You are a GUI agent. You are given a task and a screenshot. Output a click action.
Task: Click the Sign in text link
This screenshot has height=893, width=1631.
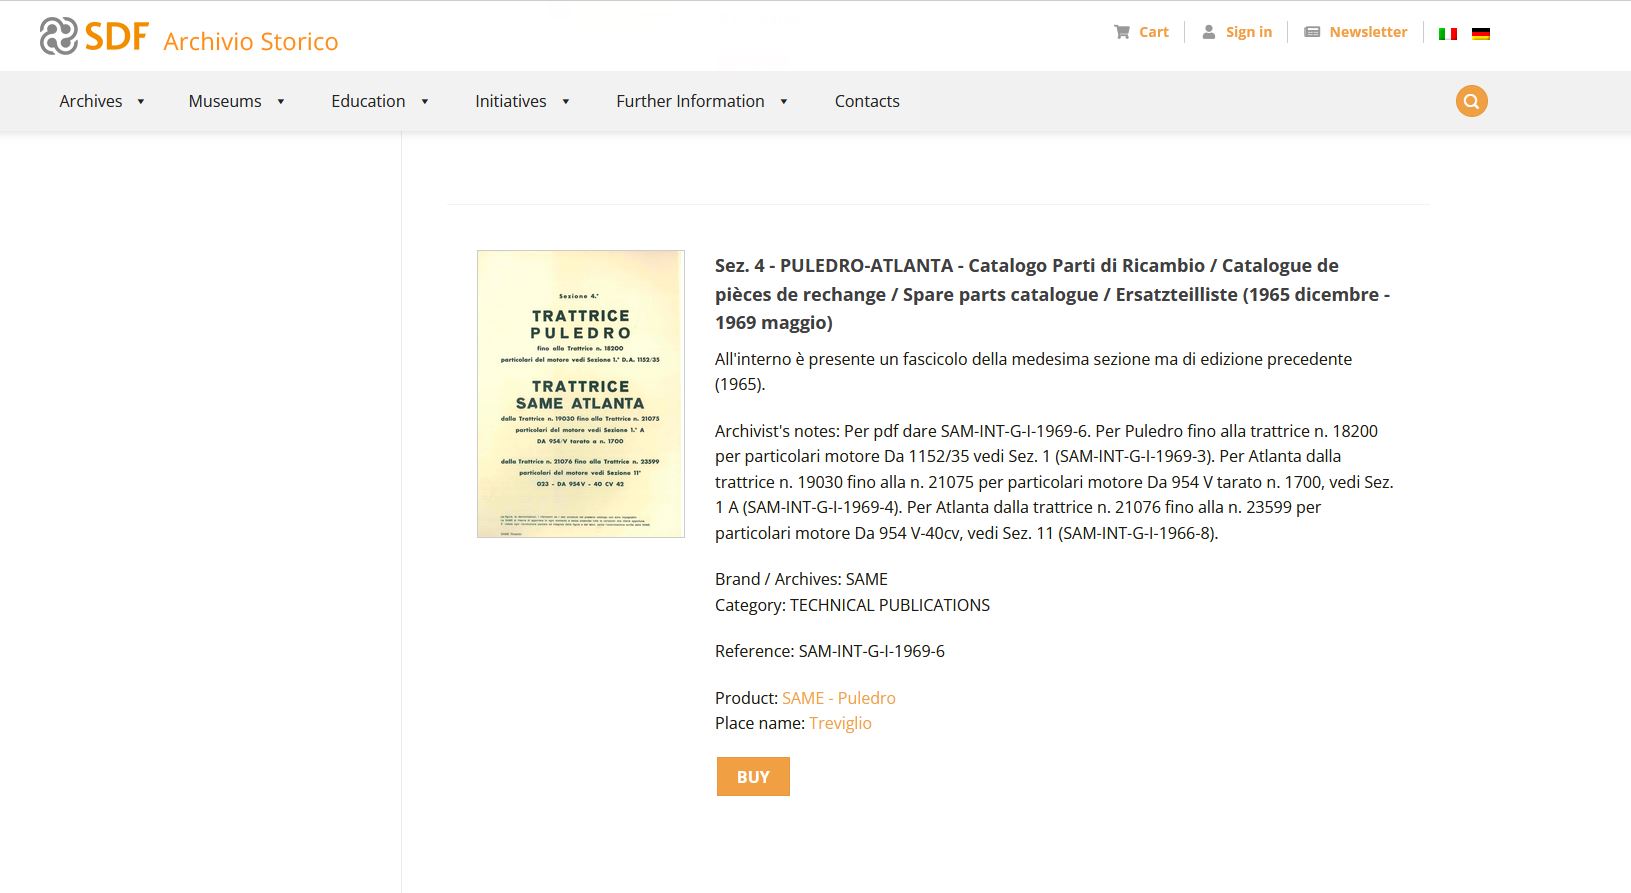[x=1249, y=32]
